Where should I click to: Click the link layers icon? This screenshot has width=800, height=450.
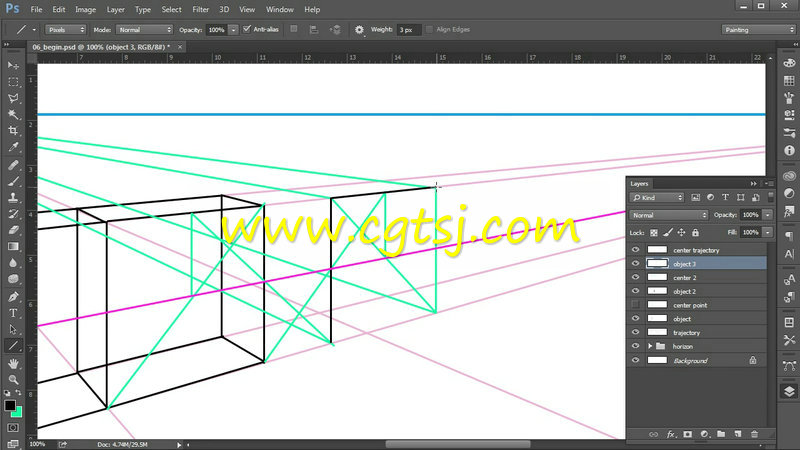coord(653,434)
